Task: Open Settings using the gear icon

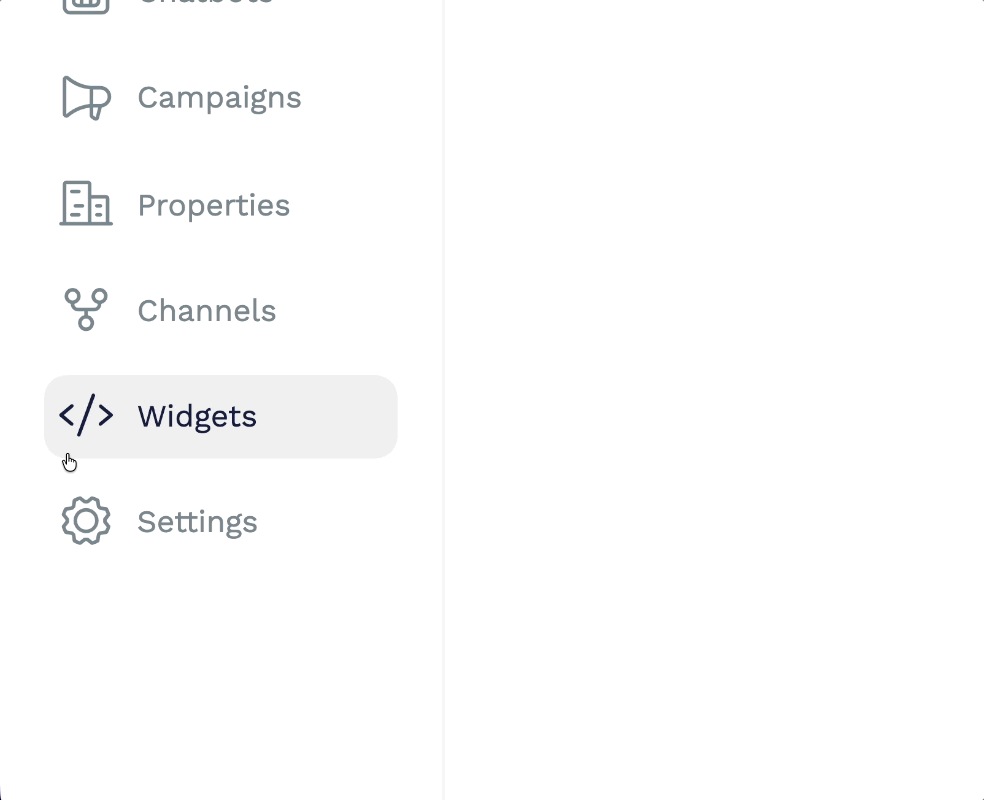Action: pyautogui.click(x=86, y=522)
